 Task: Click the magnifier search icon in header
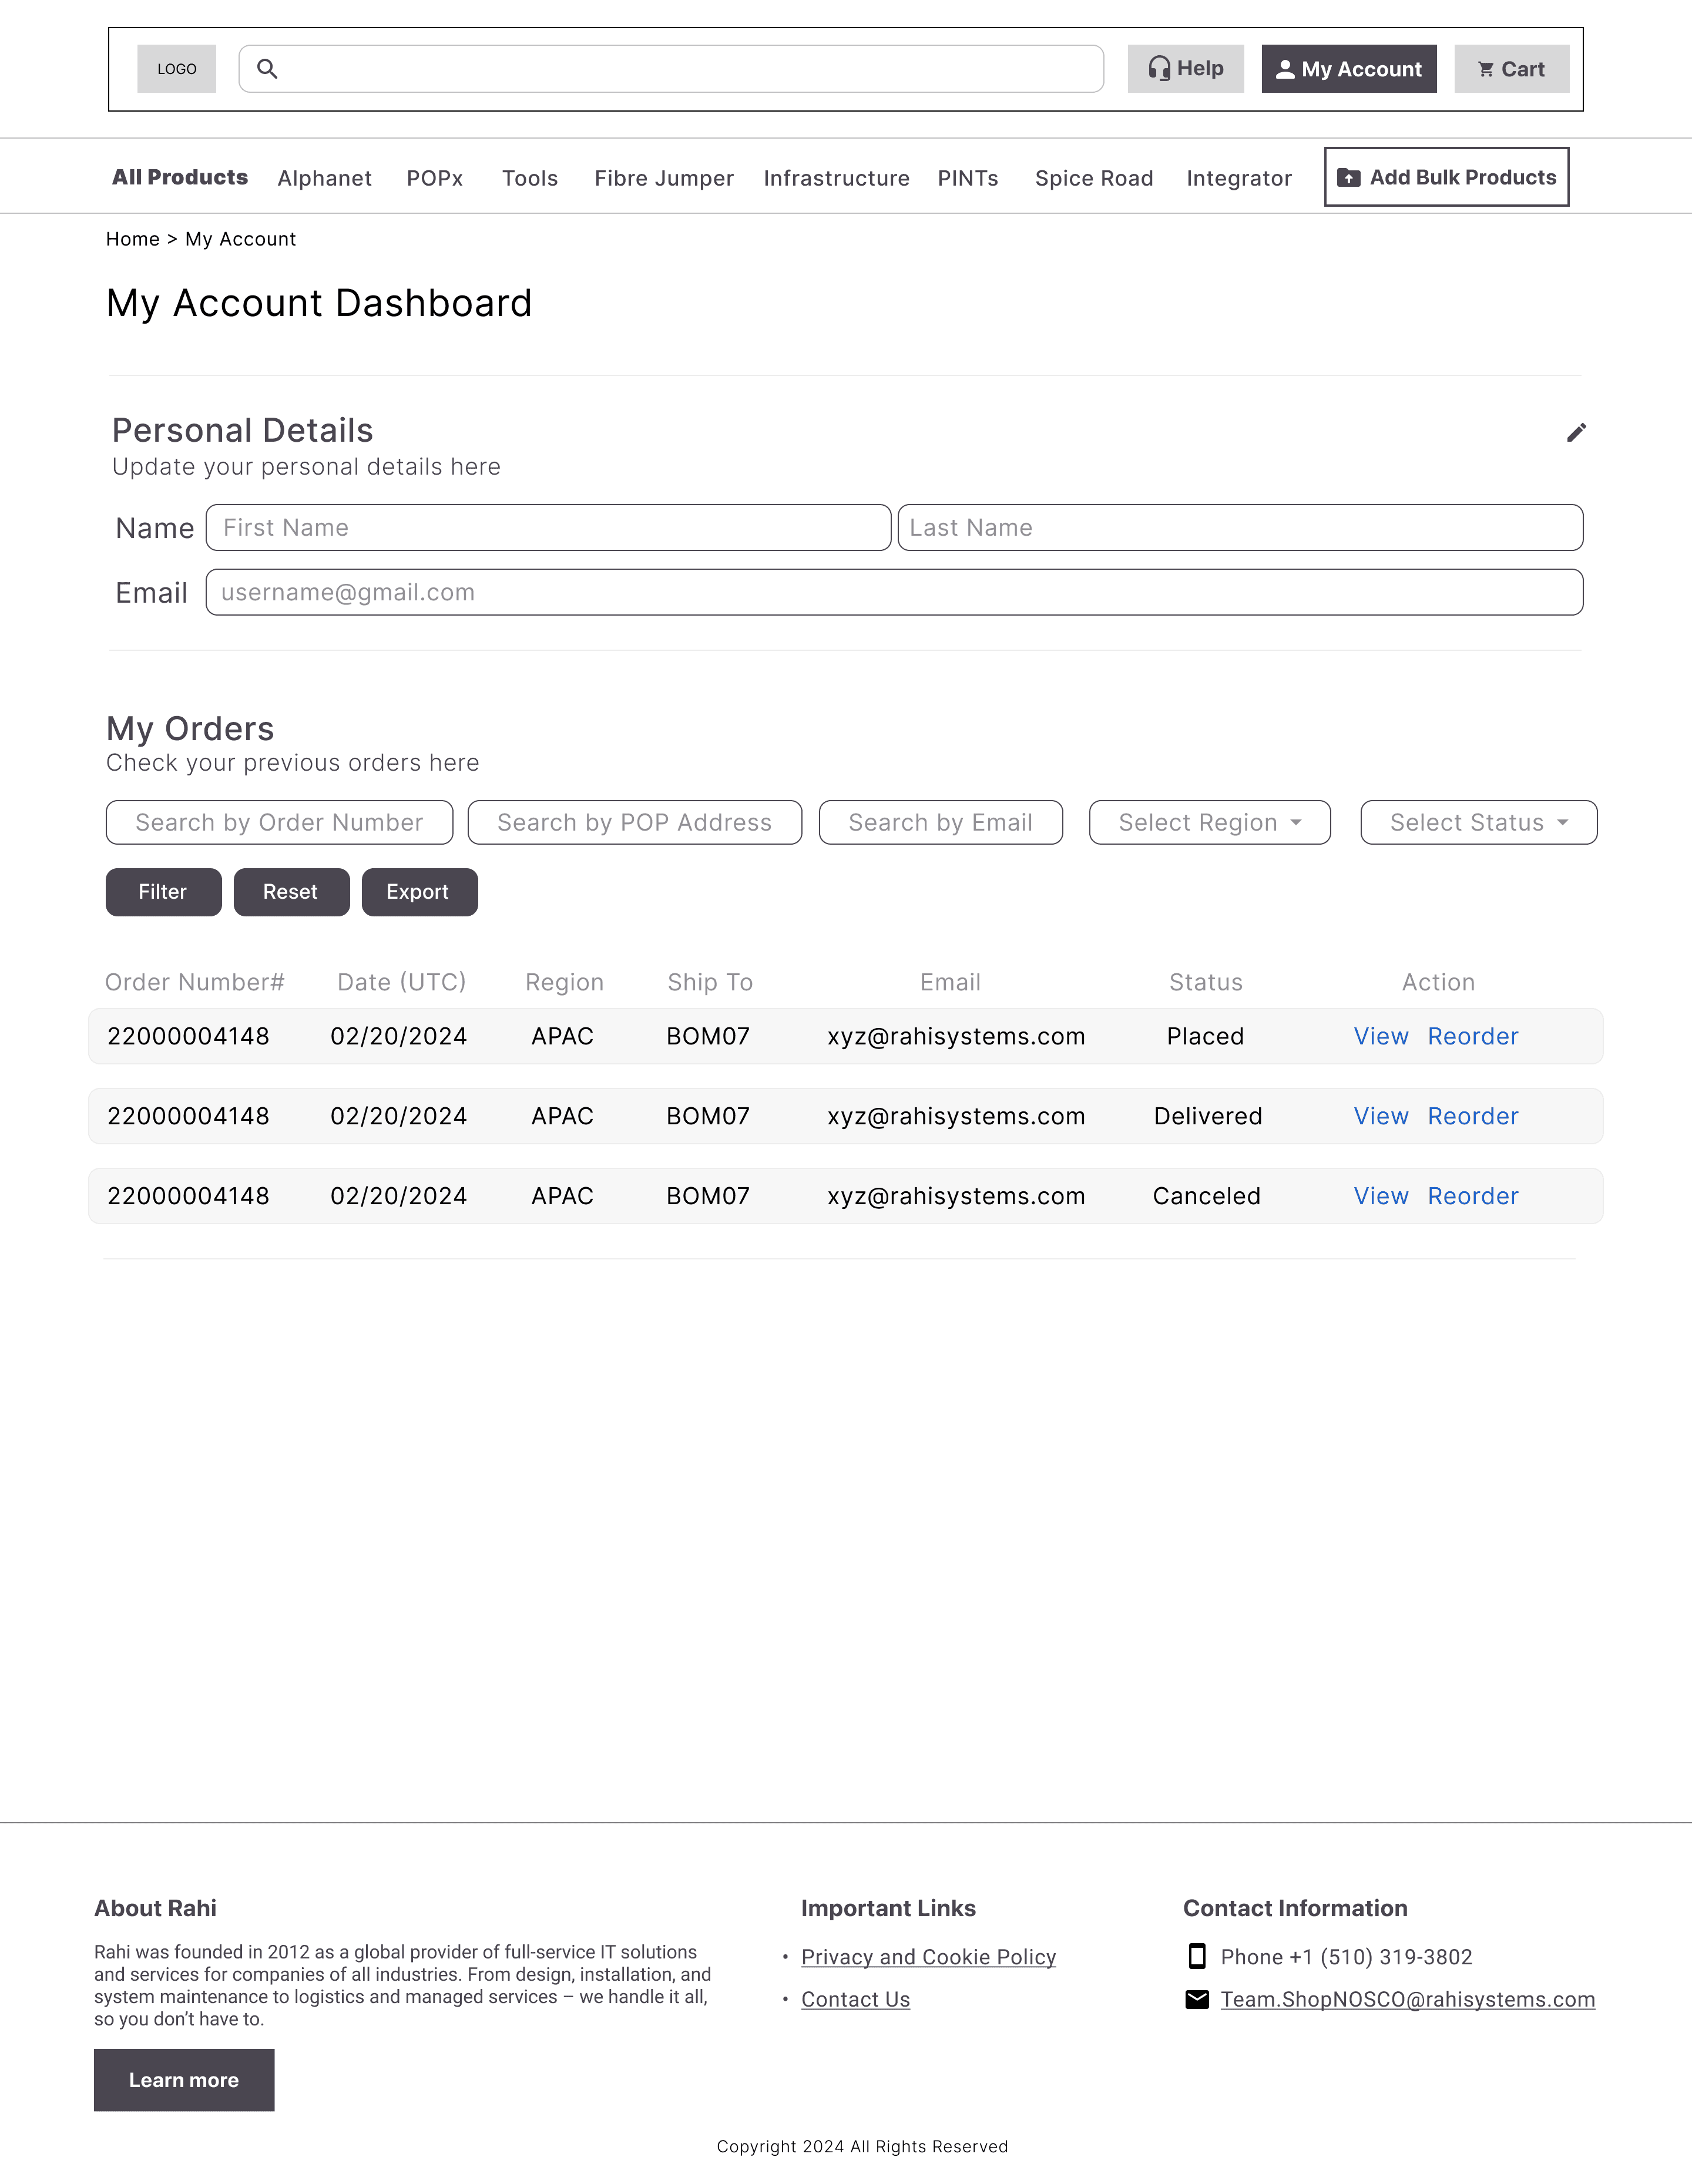(267, 69)
